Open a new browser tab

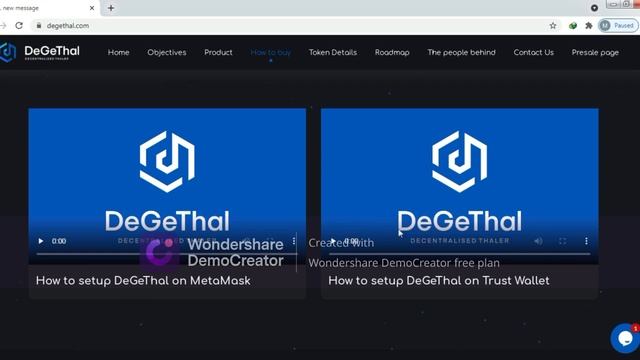pos(111,8)
